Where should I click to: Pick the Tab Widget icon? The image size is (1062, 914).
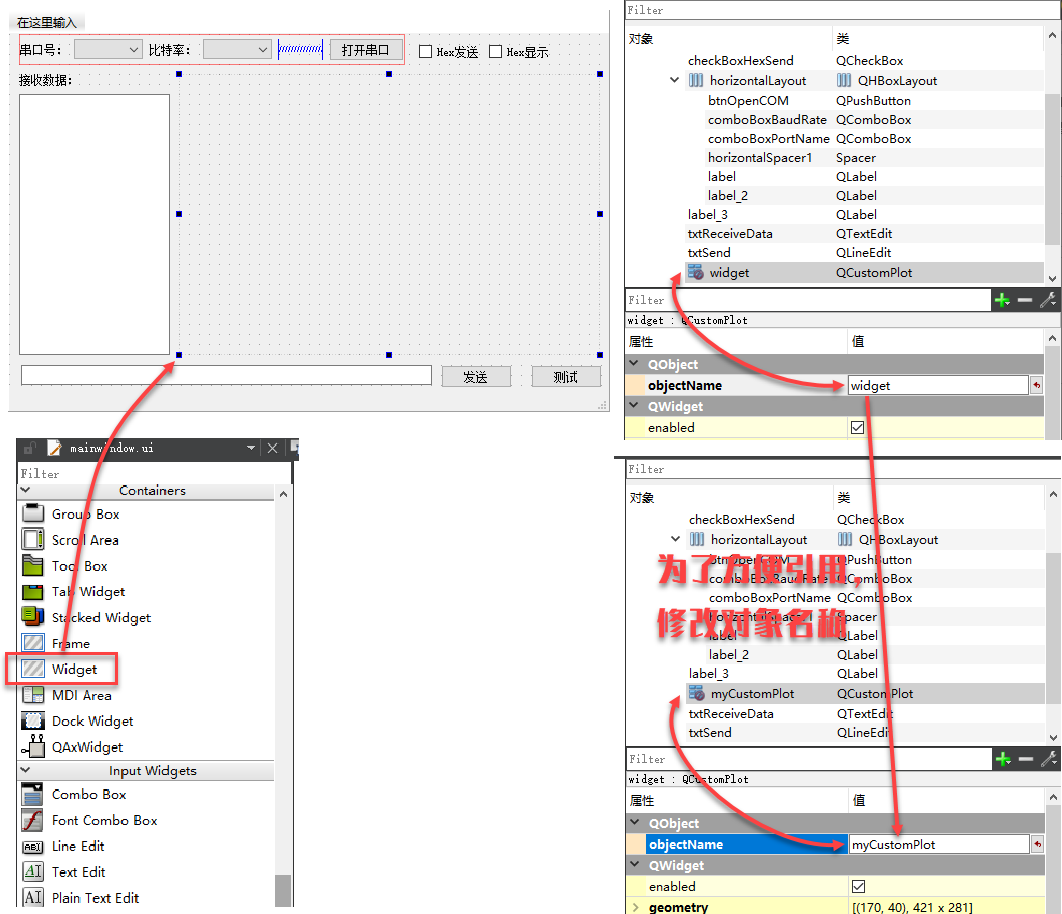pos(34,592)
